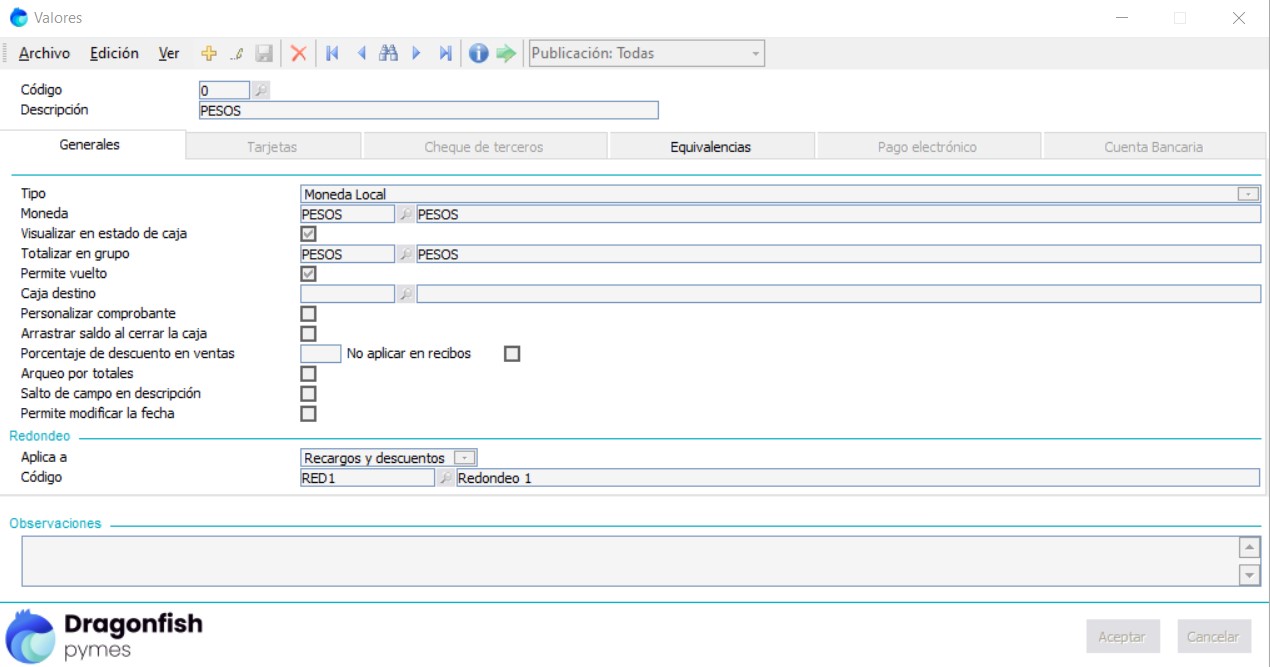This screenshot has height=667, width=1270.
Task: Go to next record arrow
Action: [x=417, y=54]
